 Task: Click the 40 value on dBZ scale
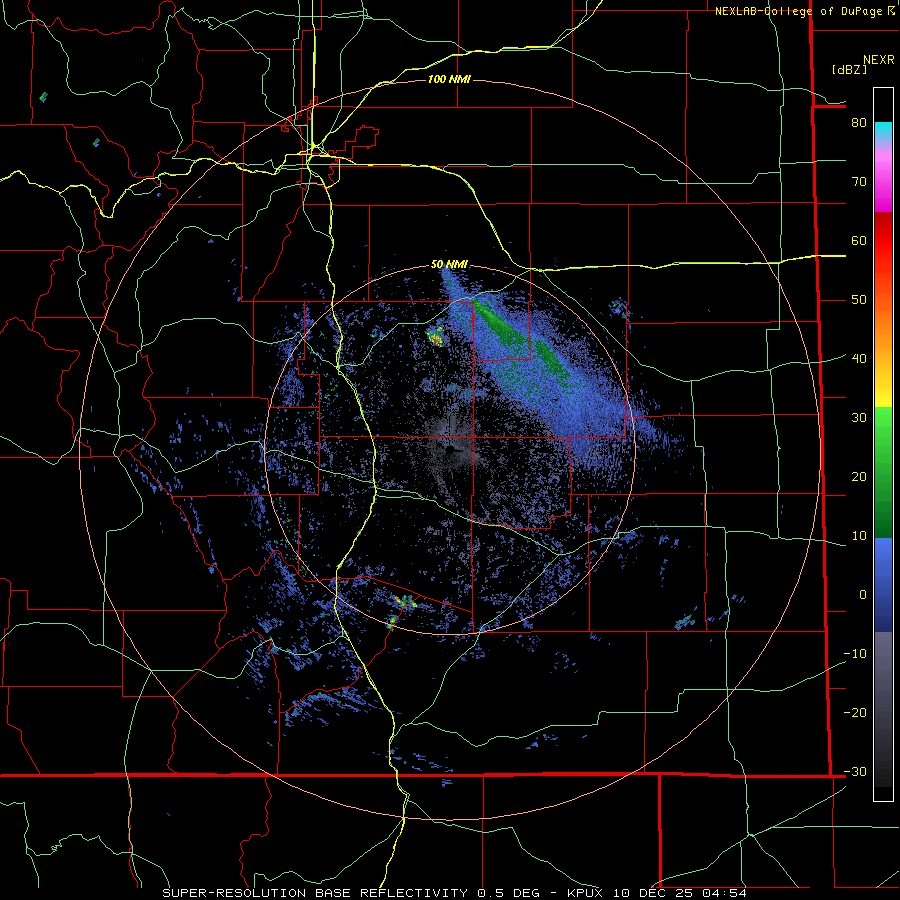[859, 358]
